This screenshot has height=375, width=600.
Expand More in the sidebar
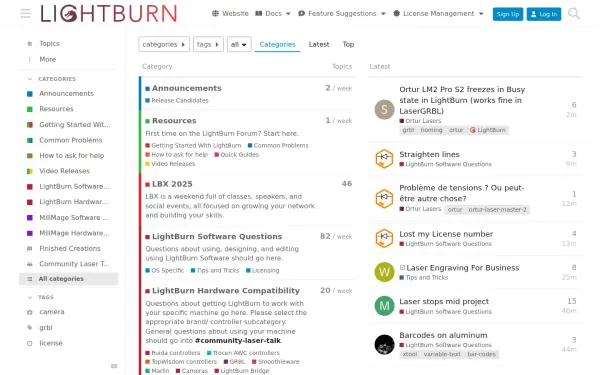(x=47, y=59)
